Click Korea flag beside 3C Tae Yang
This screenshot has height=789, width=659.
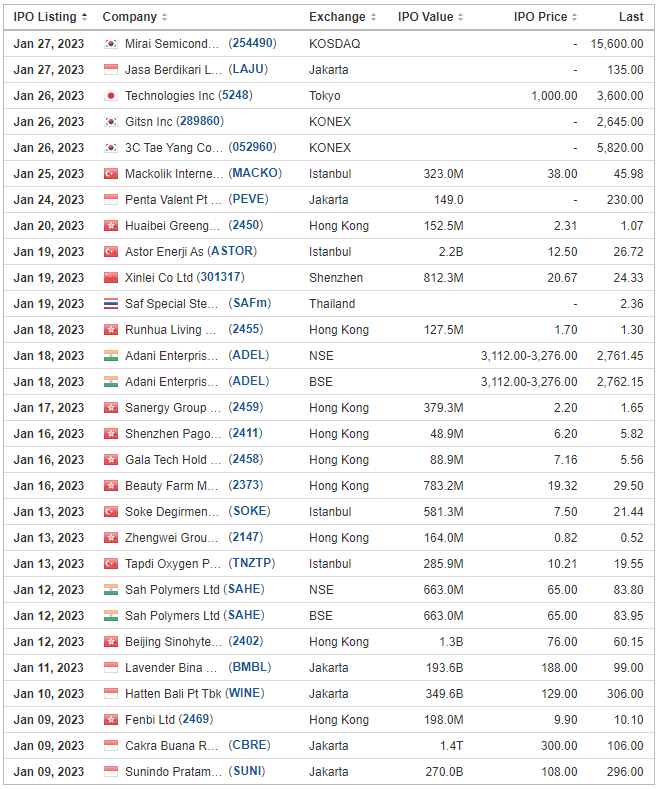point(111,148)
